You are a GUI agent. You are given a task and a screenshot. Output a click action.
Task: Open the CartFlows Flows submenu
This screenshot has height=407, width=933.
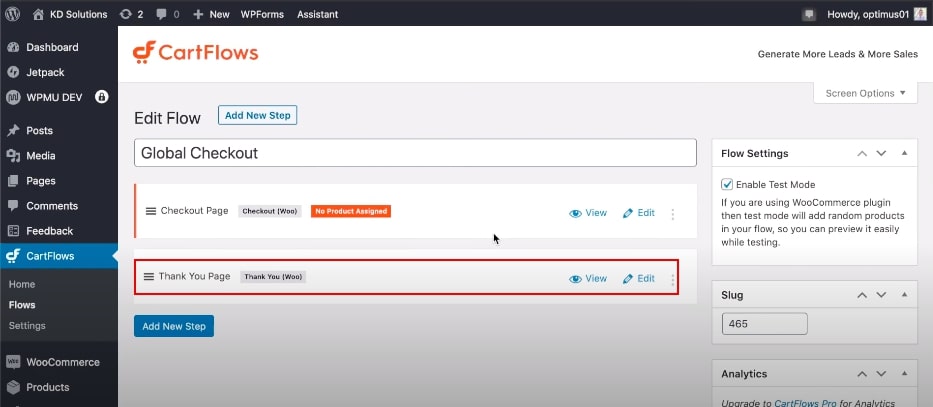click(22, 305)
